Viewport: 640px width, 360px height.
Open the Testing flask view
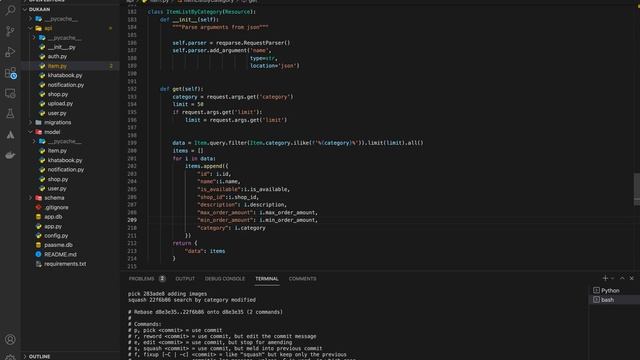pos(10,114)
